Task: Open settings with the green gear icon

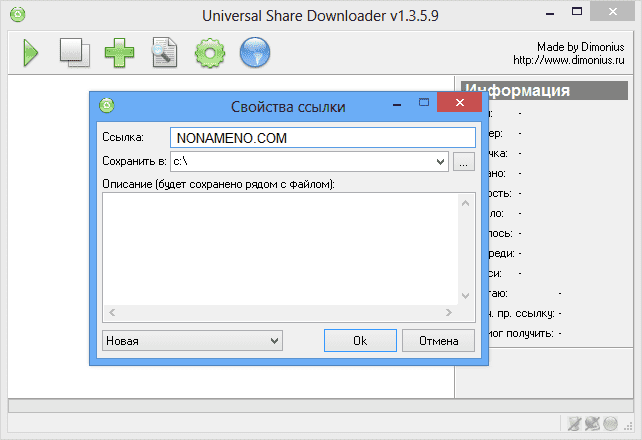Action: click(x=210, y=52)
